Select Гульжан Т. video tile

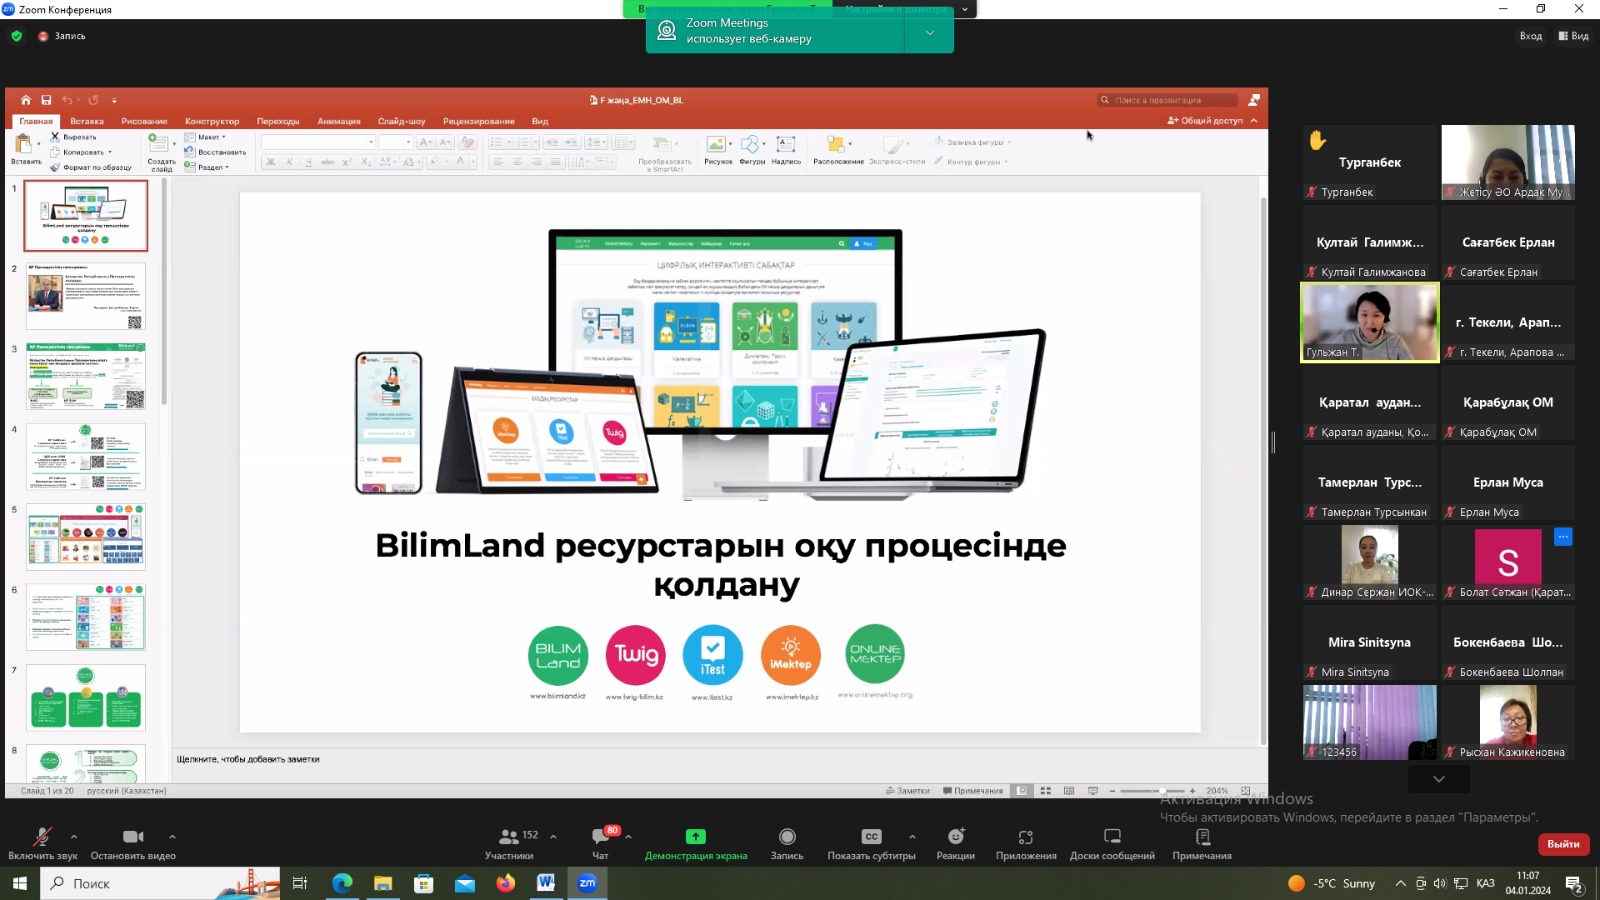1370,322
